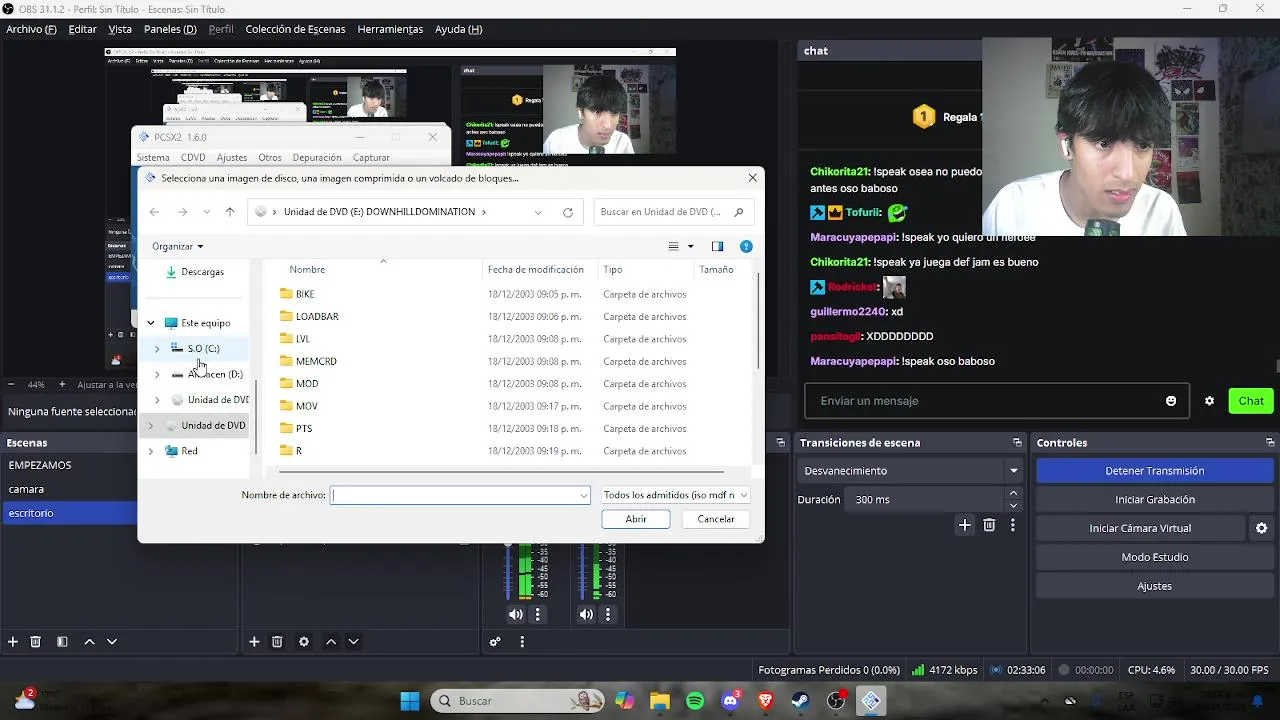Open the Windows Start menu
Viewport: 1280px width, 720px height.
[x=410, y=701]
